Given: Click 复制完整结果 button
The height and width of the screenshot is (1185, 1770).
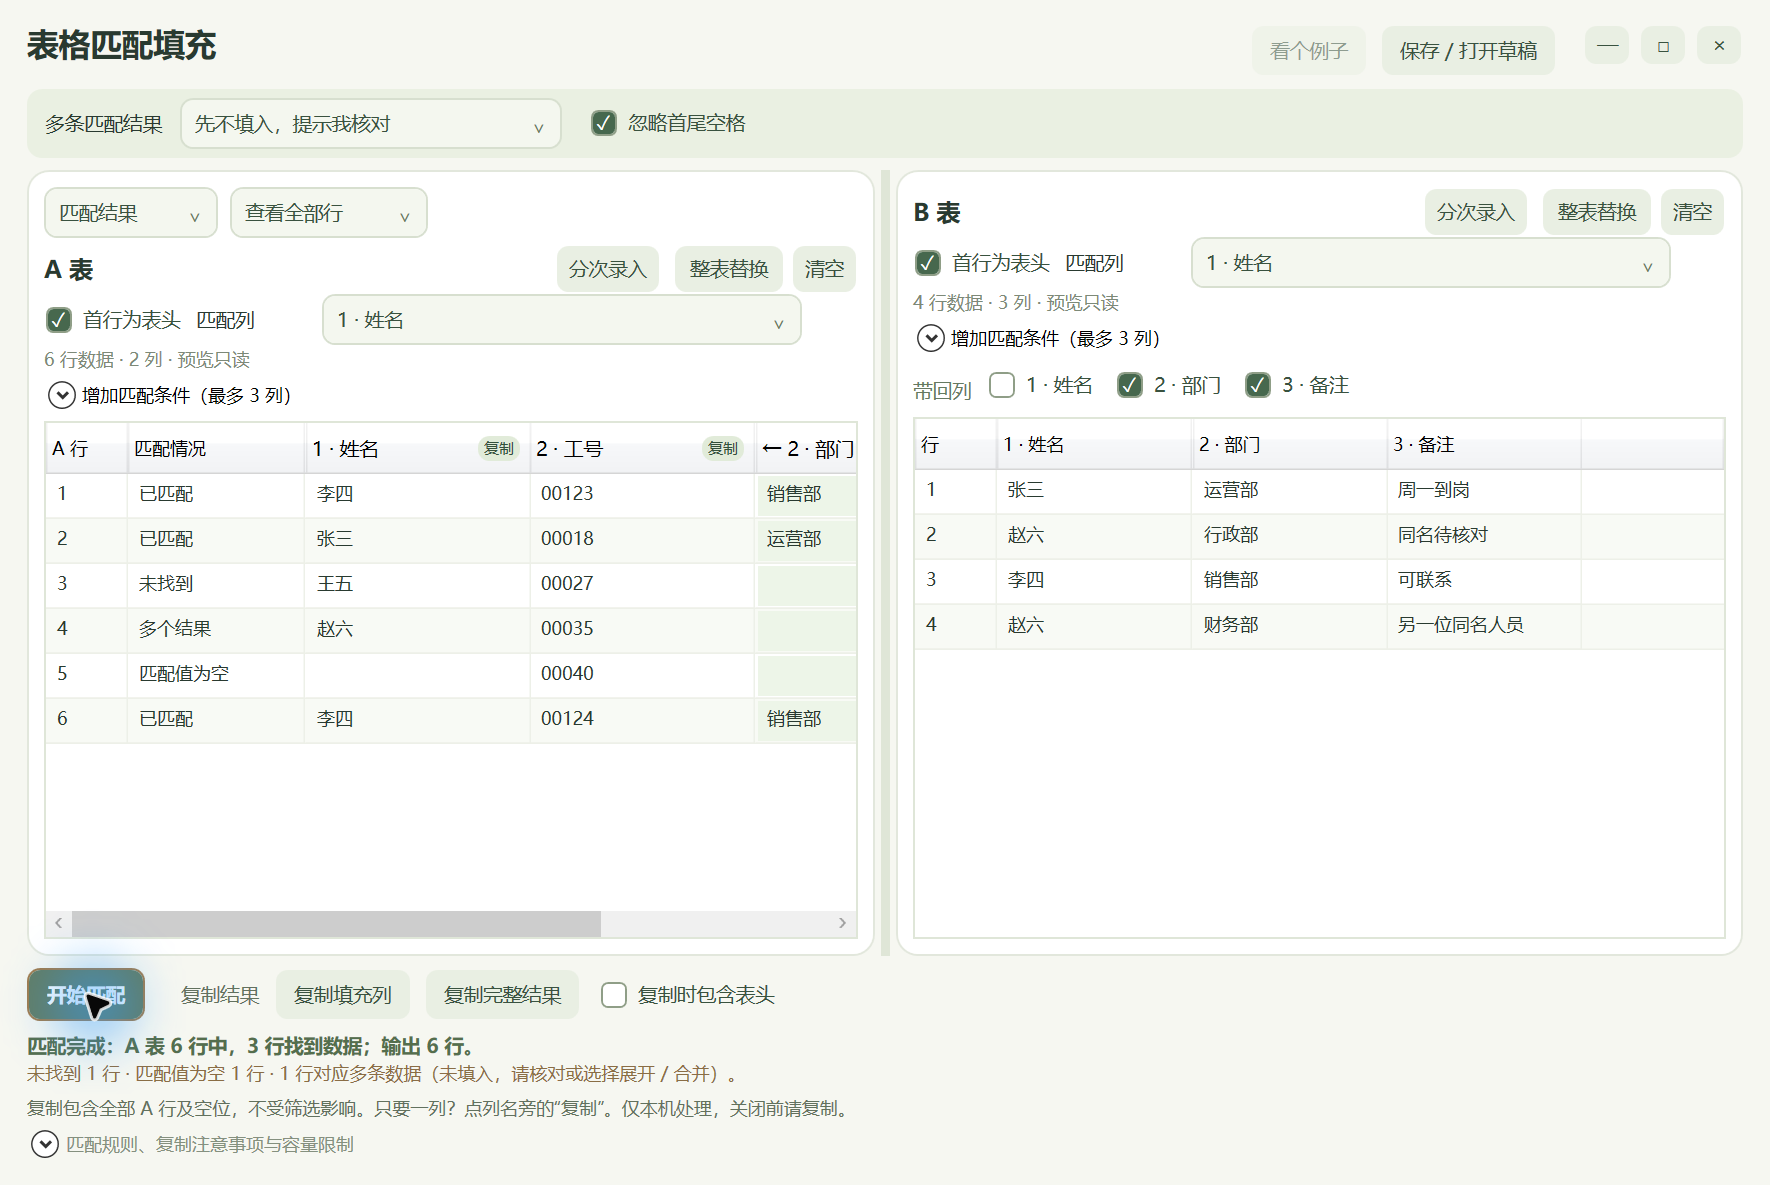Looking at the screenshot, I should tap(503, 995).
